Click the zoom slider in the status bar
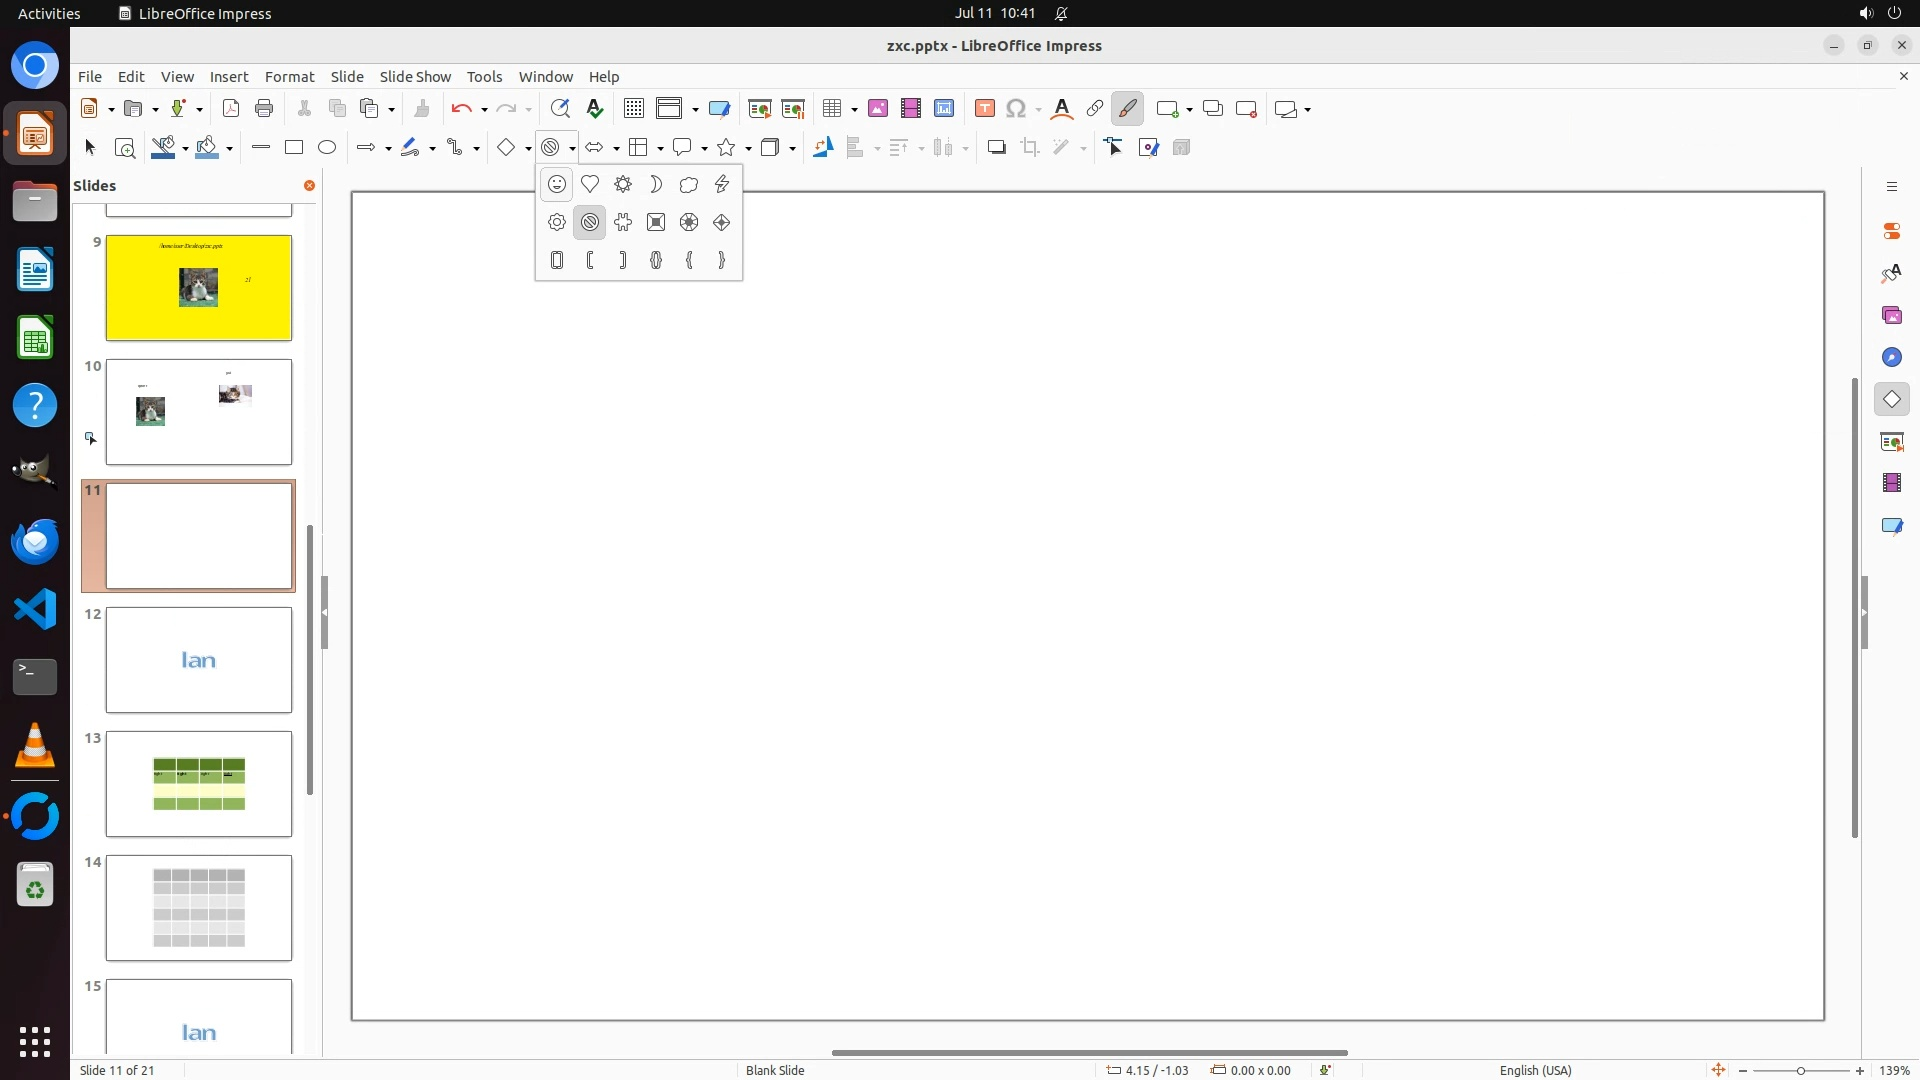The height and width of the screenshot is (1080, 1920). tap(1800, 1070)
